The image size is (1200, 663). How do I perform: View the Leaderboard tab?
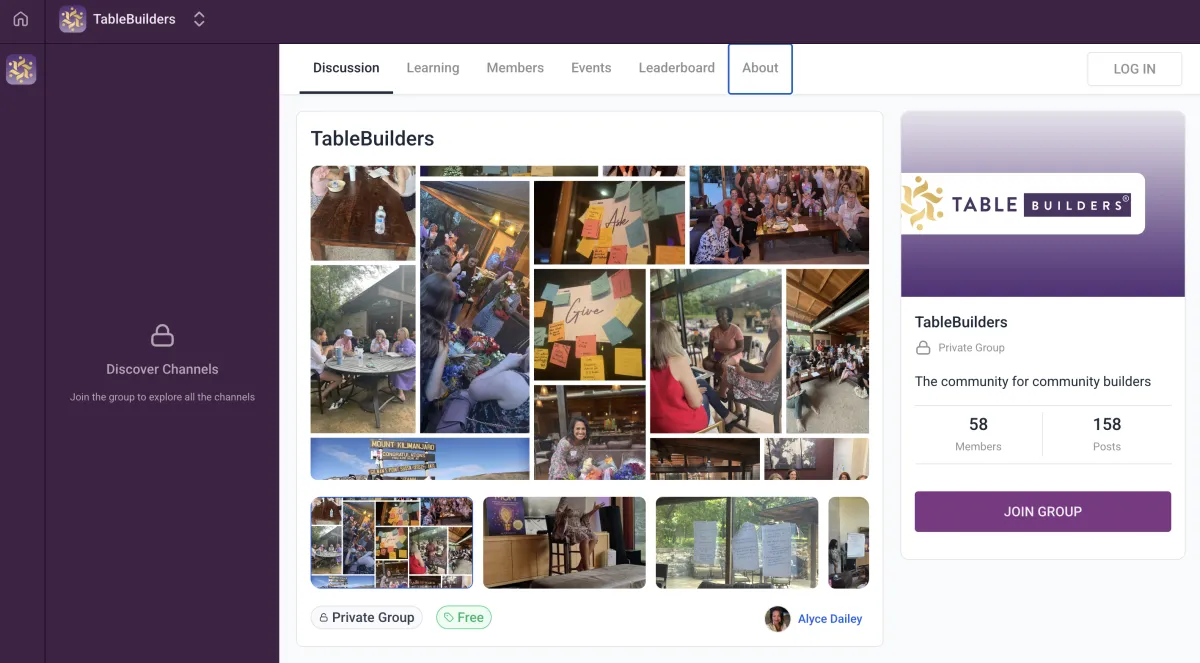pyautogui.click(x=677, y=68)
